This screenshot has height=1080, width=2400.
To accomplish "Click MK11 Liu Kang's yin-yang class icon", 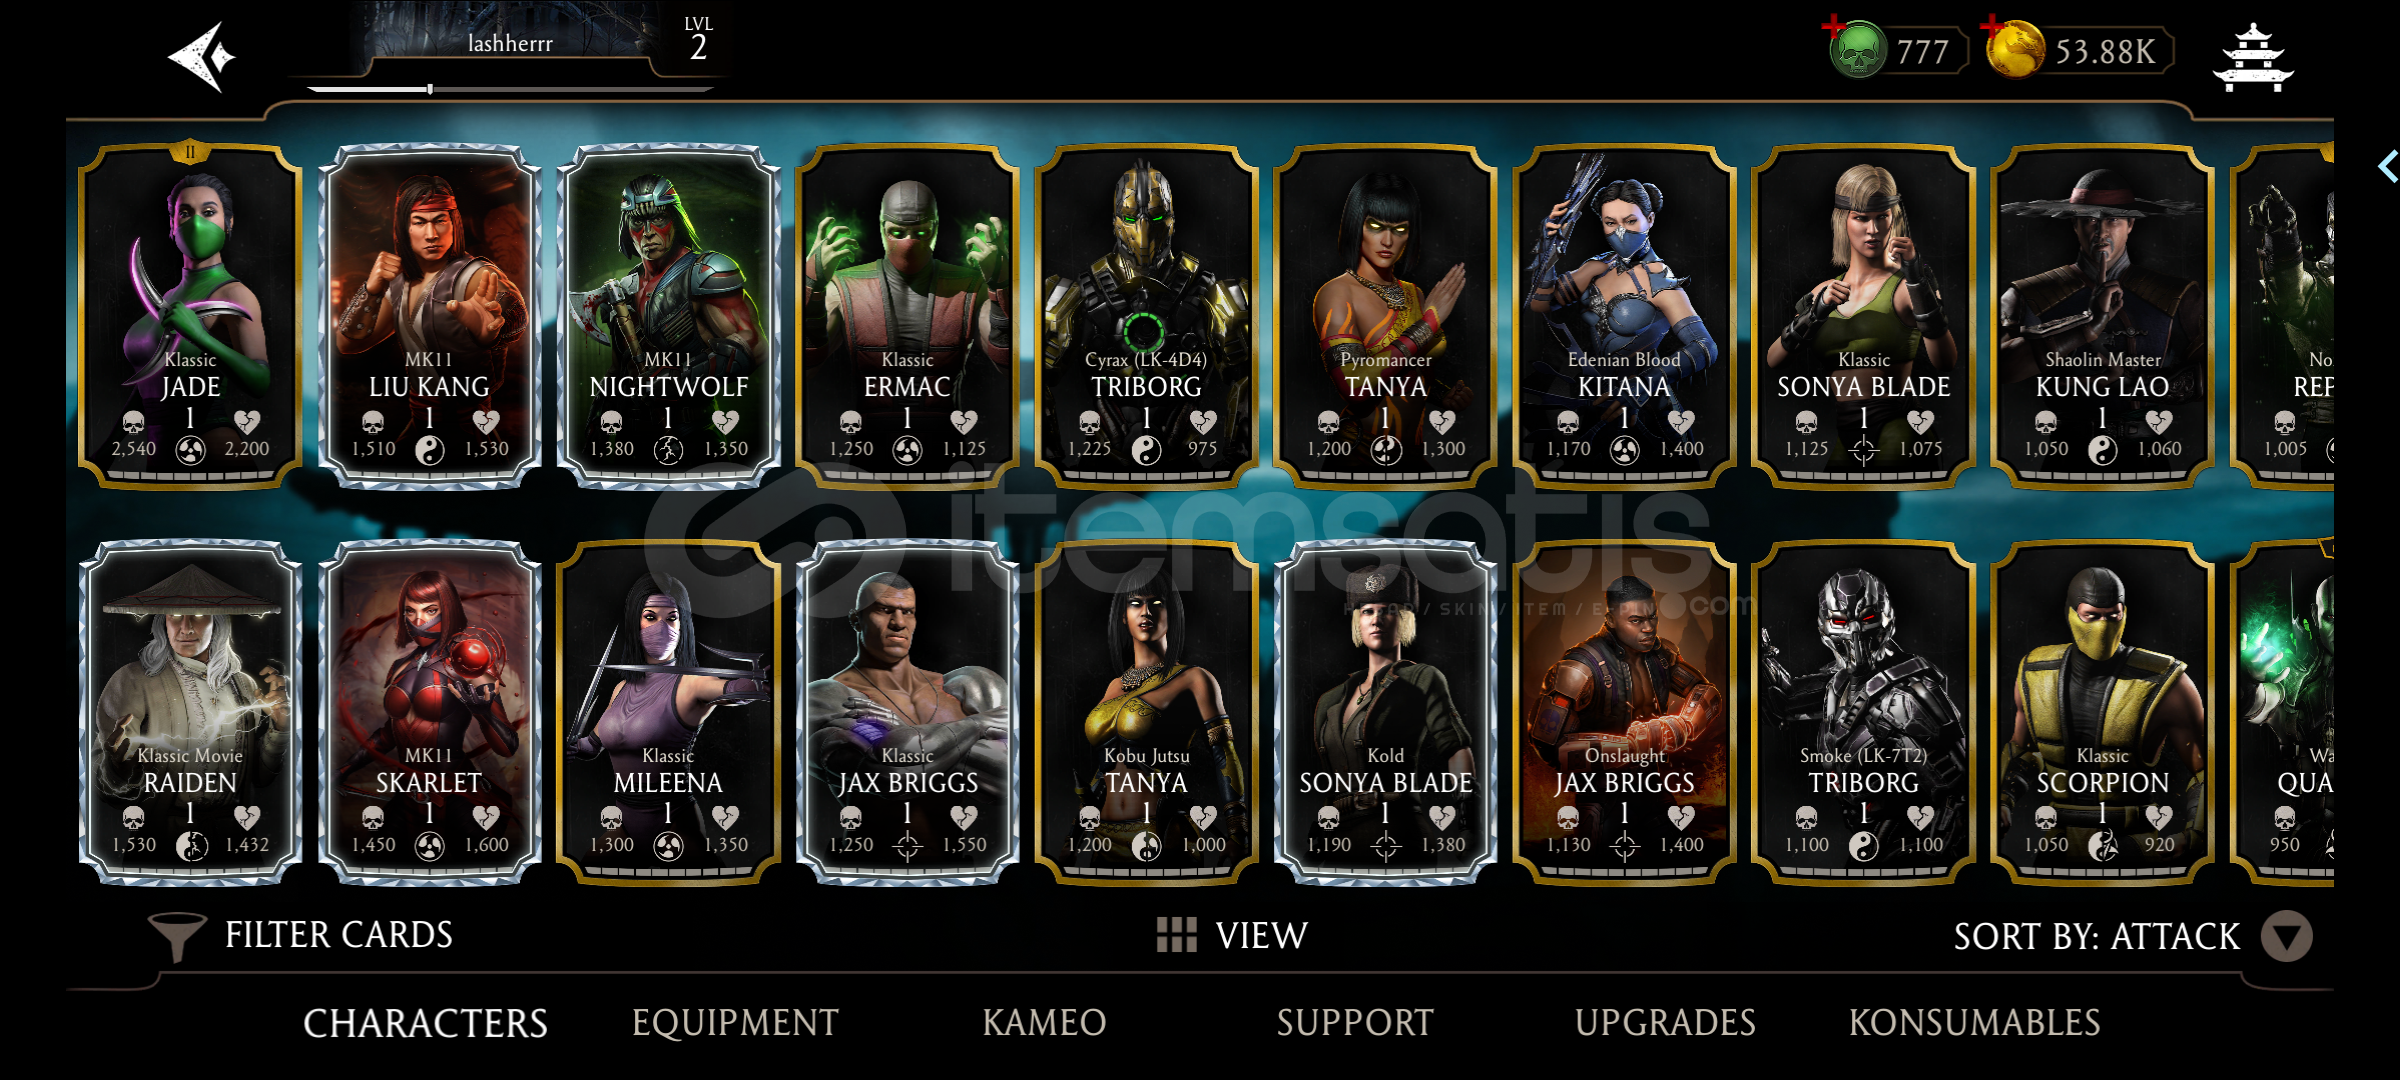I will pos(429,451).
